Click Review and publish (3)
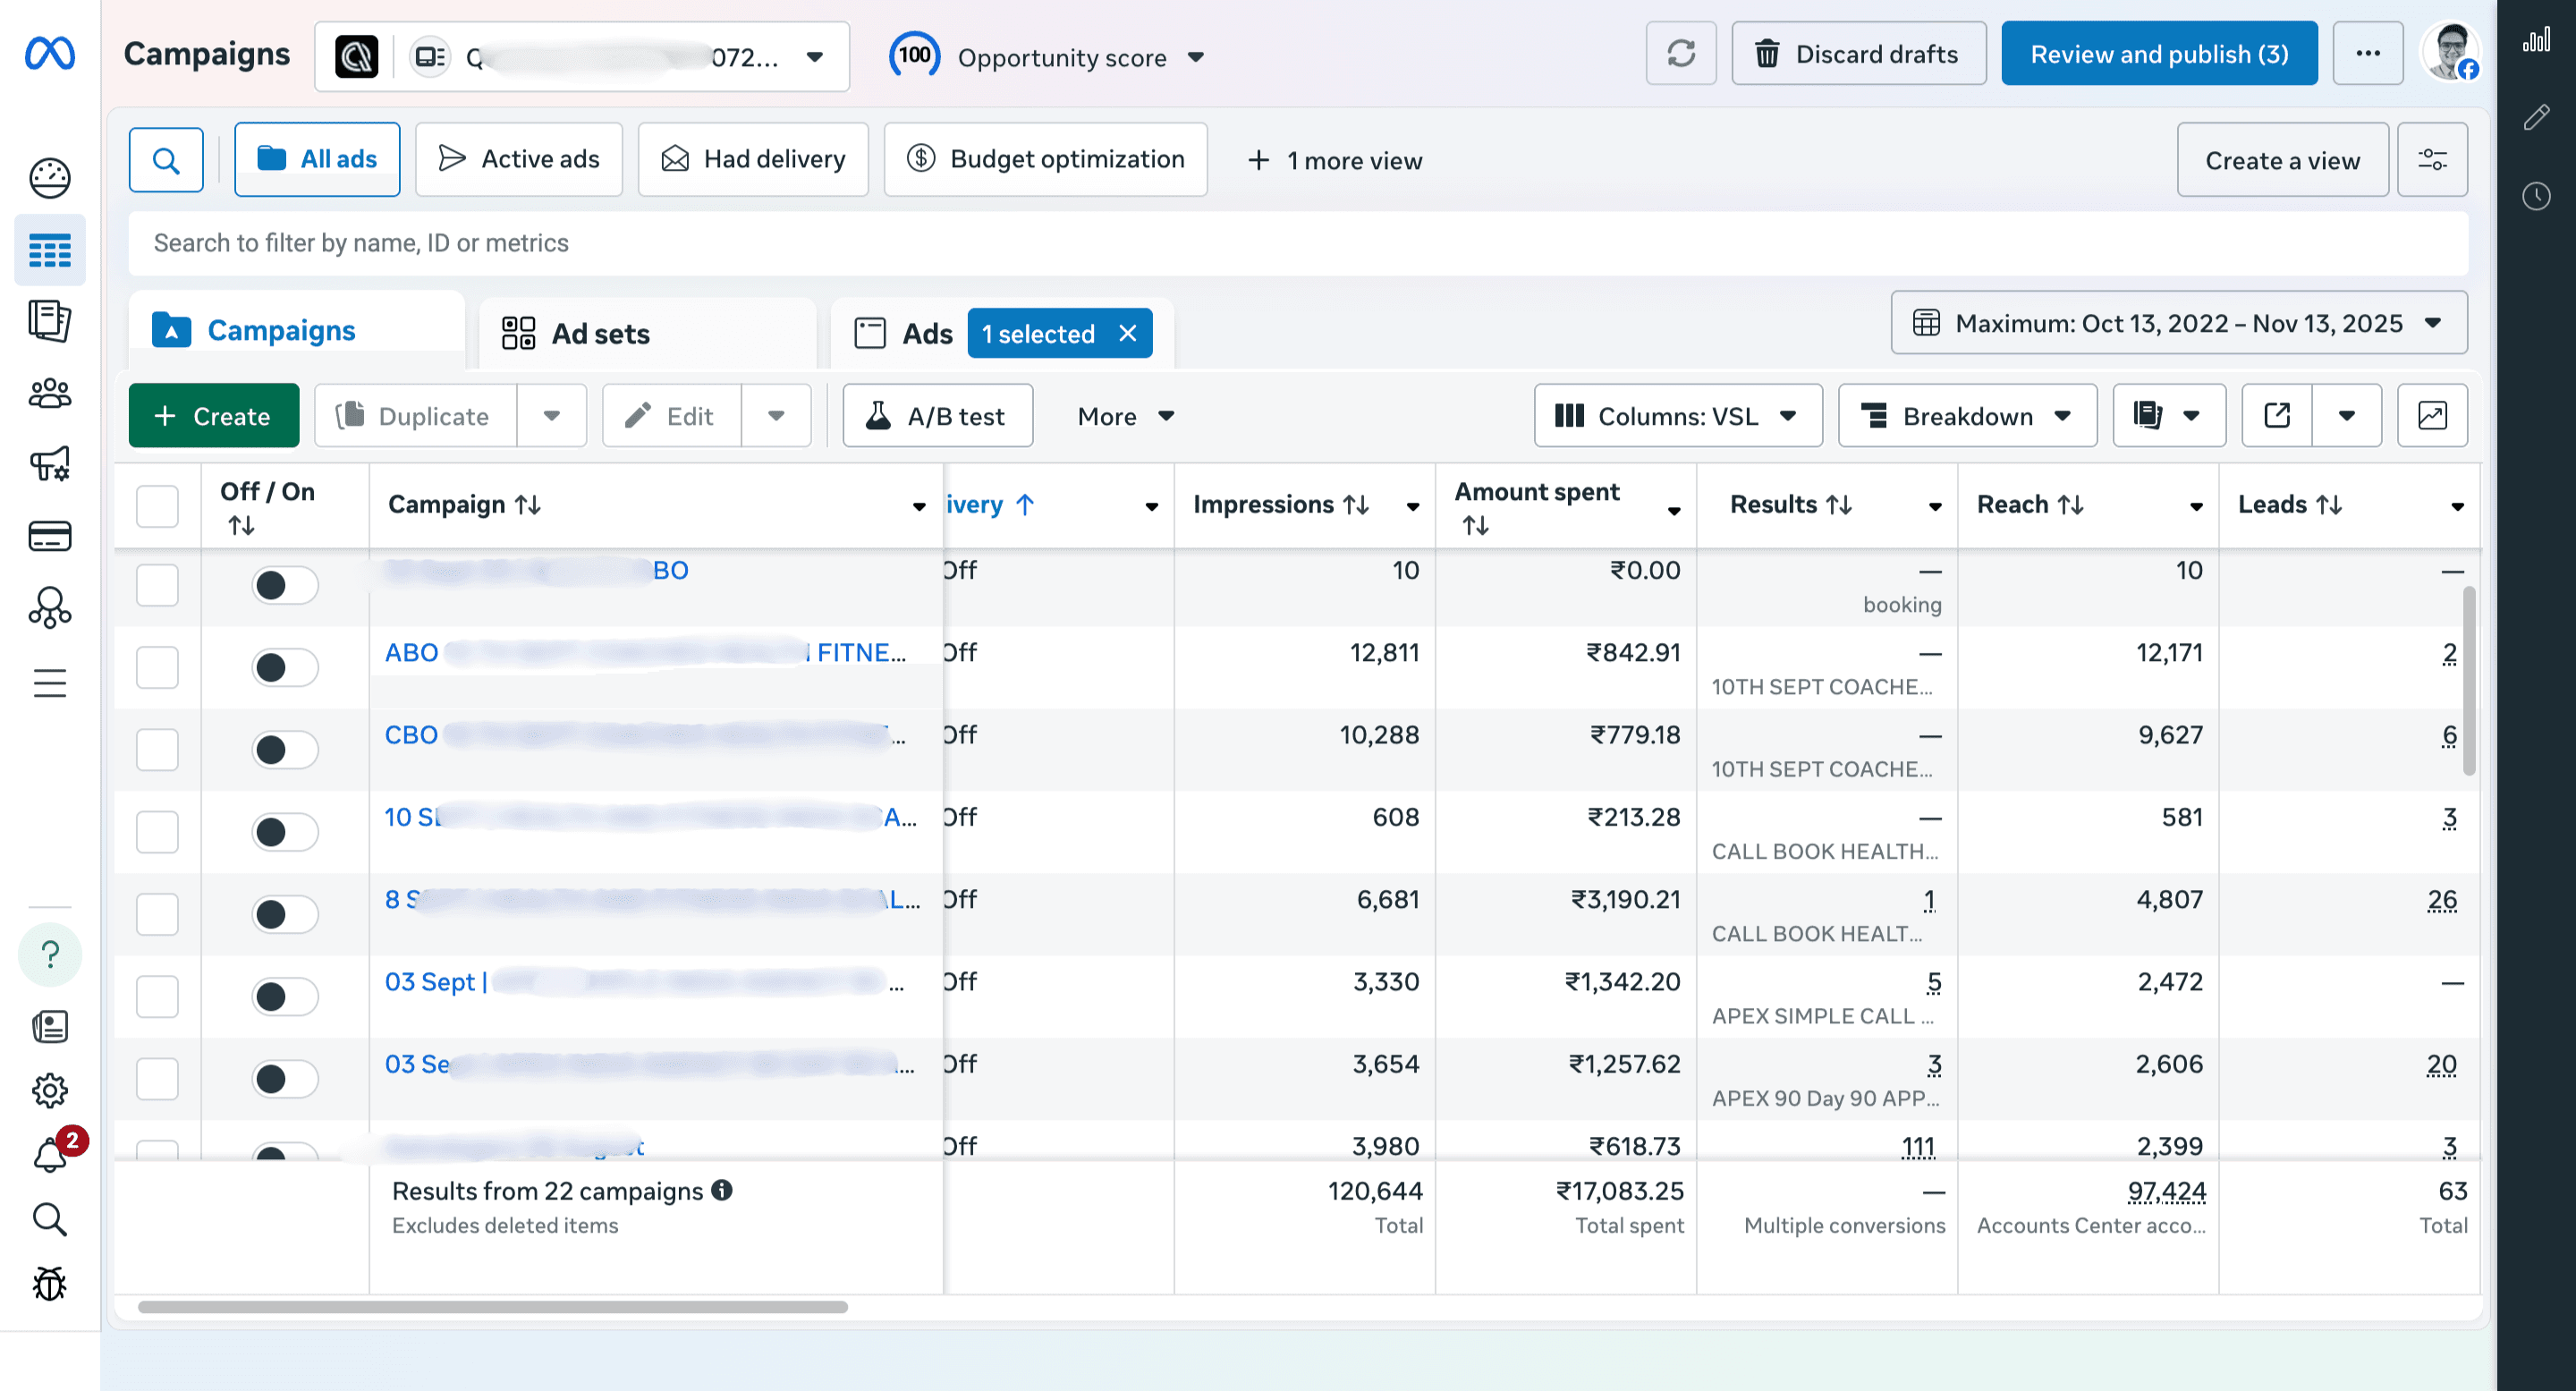 click(x=2159, y=53)
